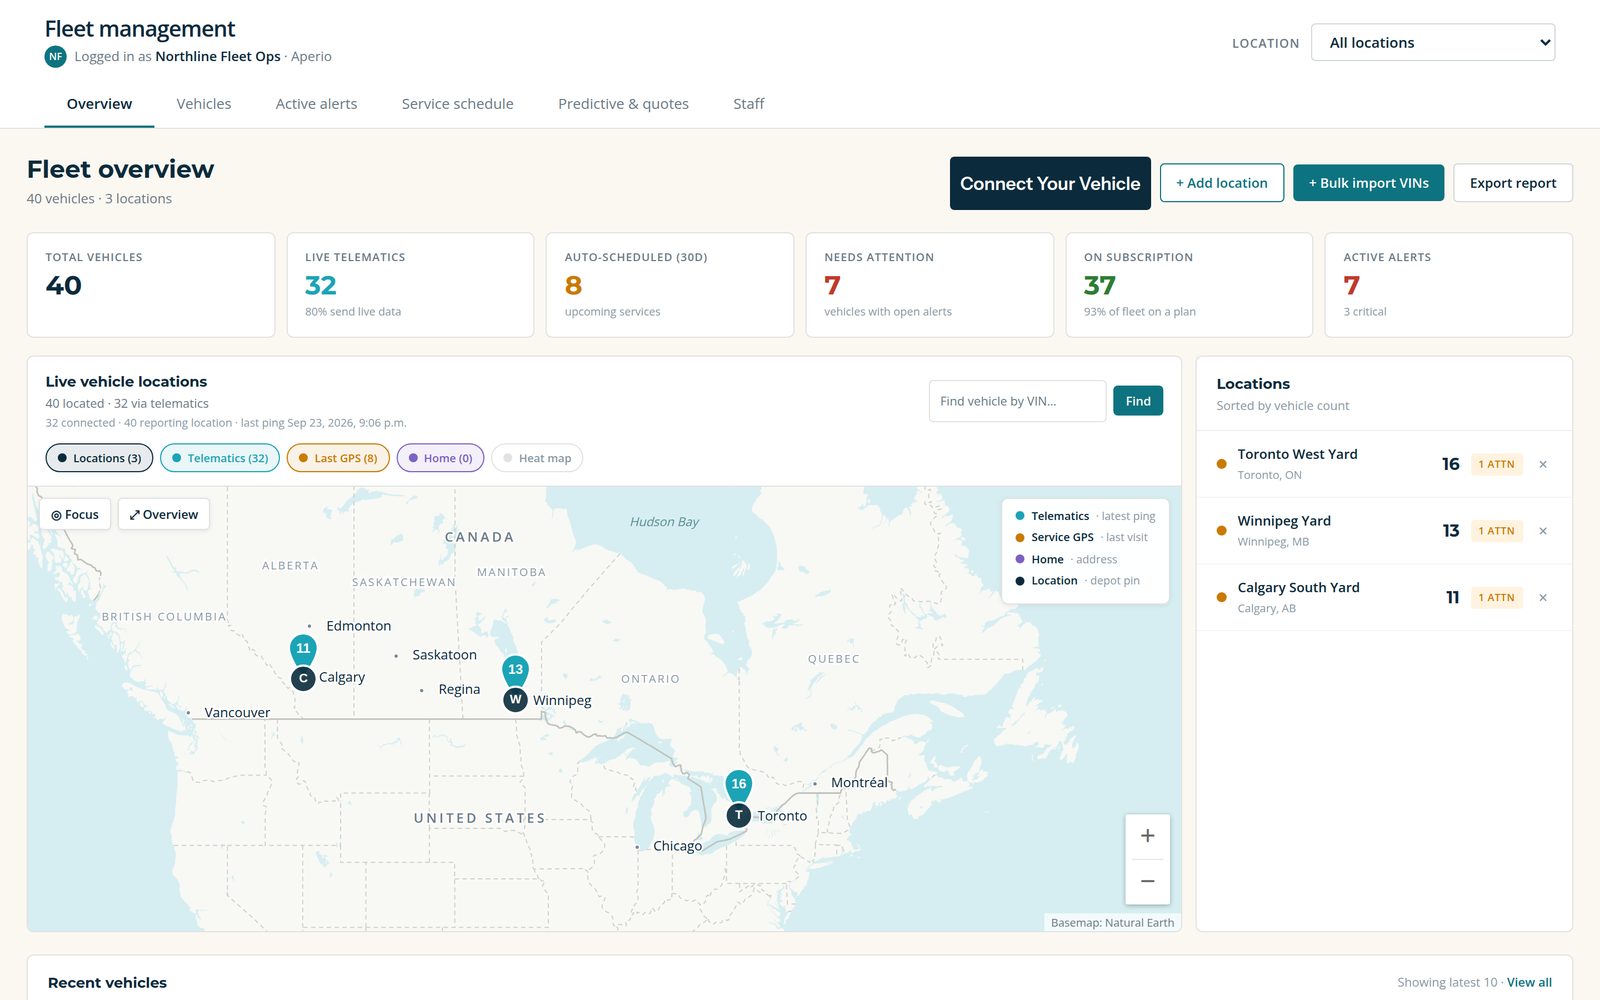Click the map Overview button
The image size is (1600, 1000).
(164, 515)
